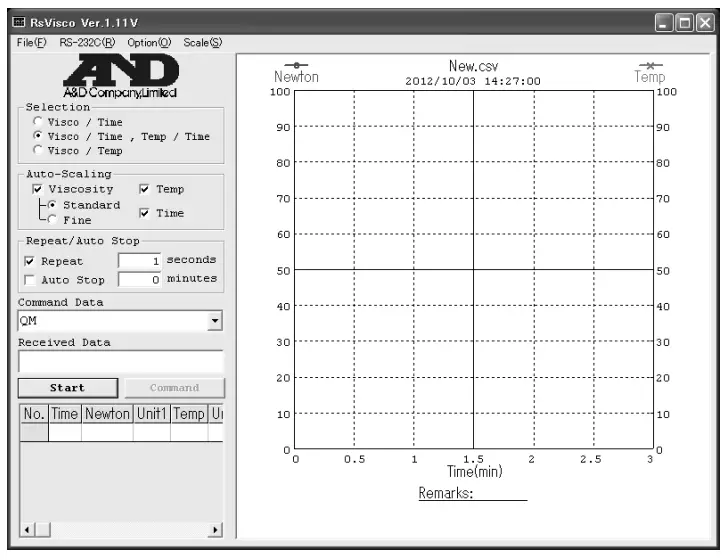Click the Newton column header
Viewport: 725px width, 560px height.
tap(107, 413)
